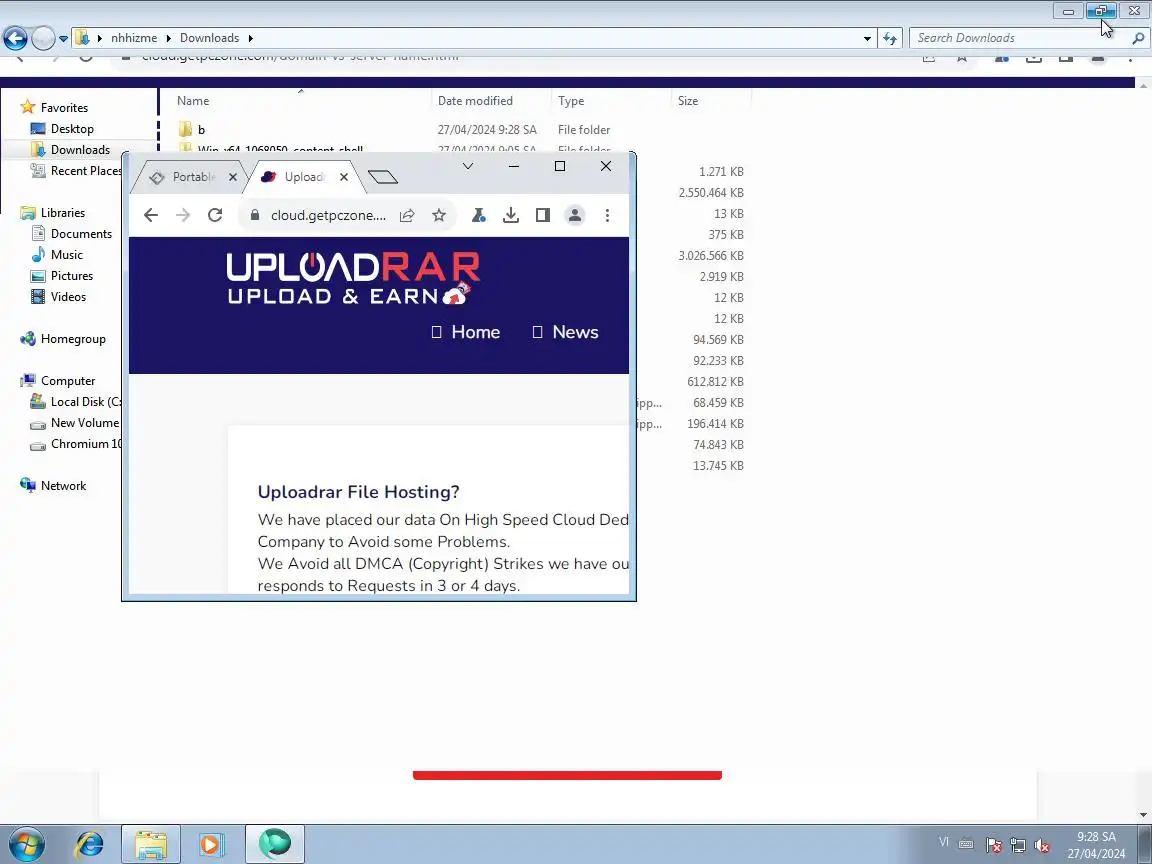Select Computer in navigation pane
The width and height of the screenshot is (1152, 864).
pos(68,381)
